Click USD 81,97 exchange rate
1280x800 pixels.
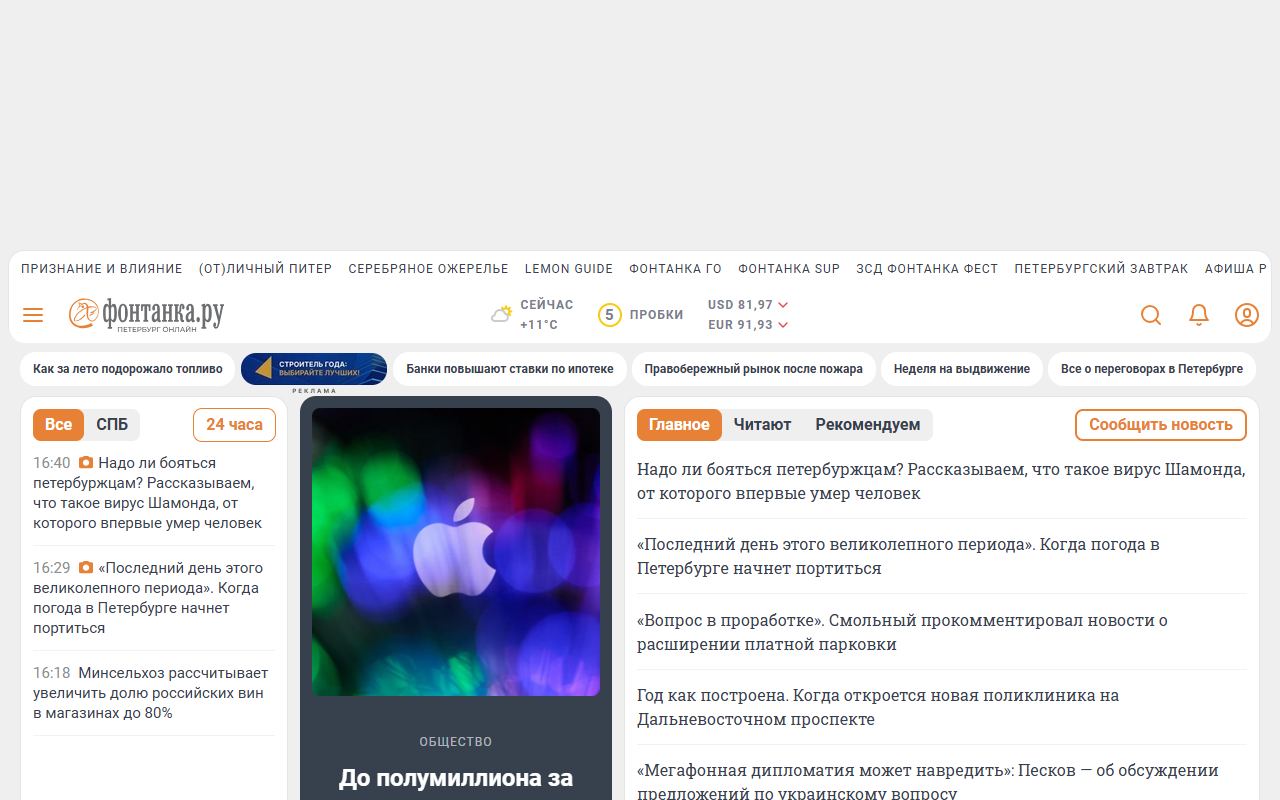point(740,305)
